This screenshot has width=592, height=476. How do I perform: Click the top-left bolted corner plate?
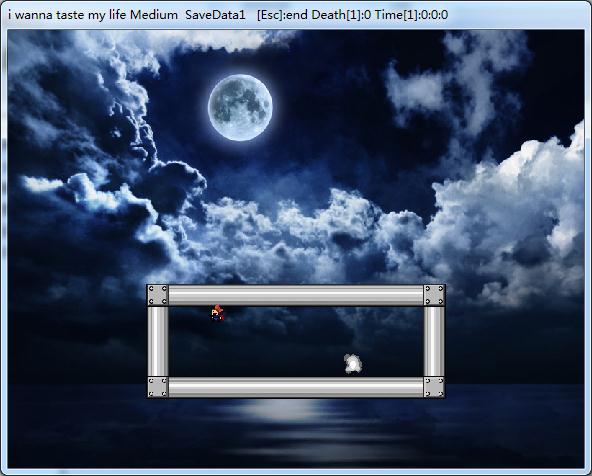(157, 295)
